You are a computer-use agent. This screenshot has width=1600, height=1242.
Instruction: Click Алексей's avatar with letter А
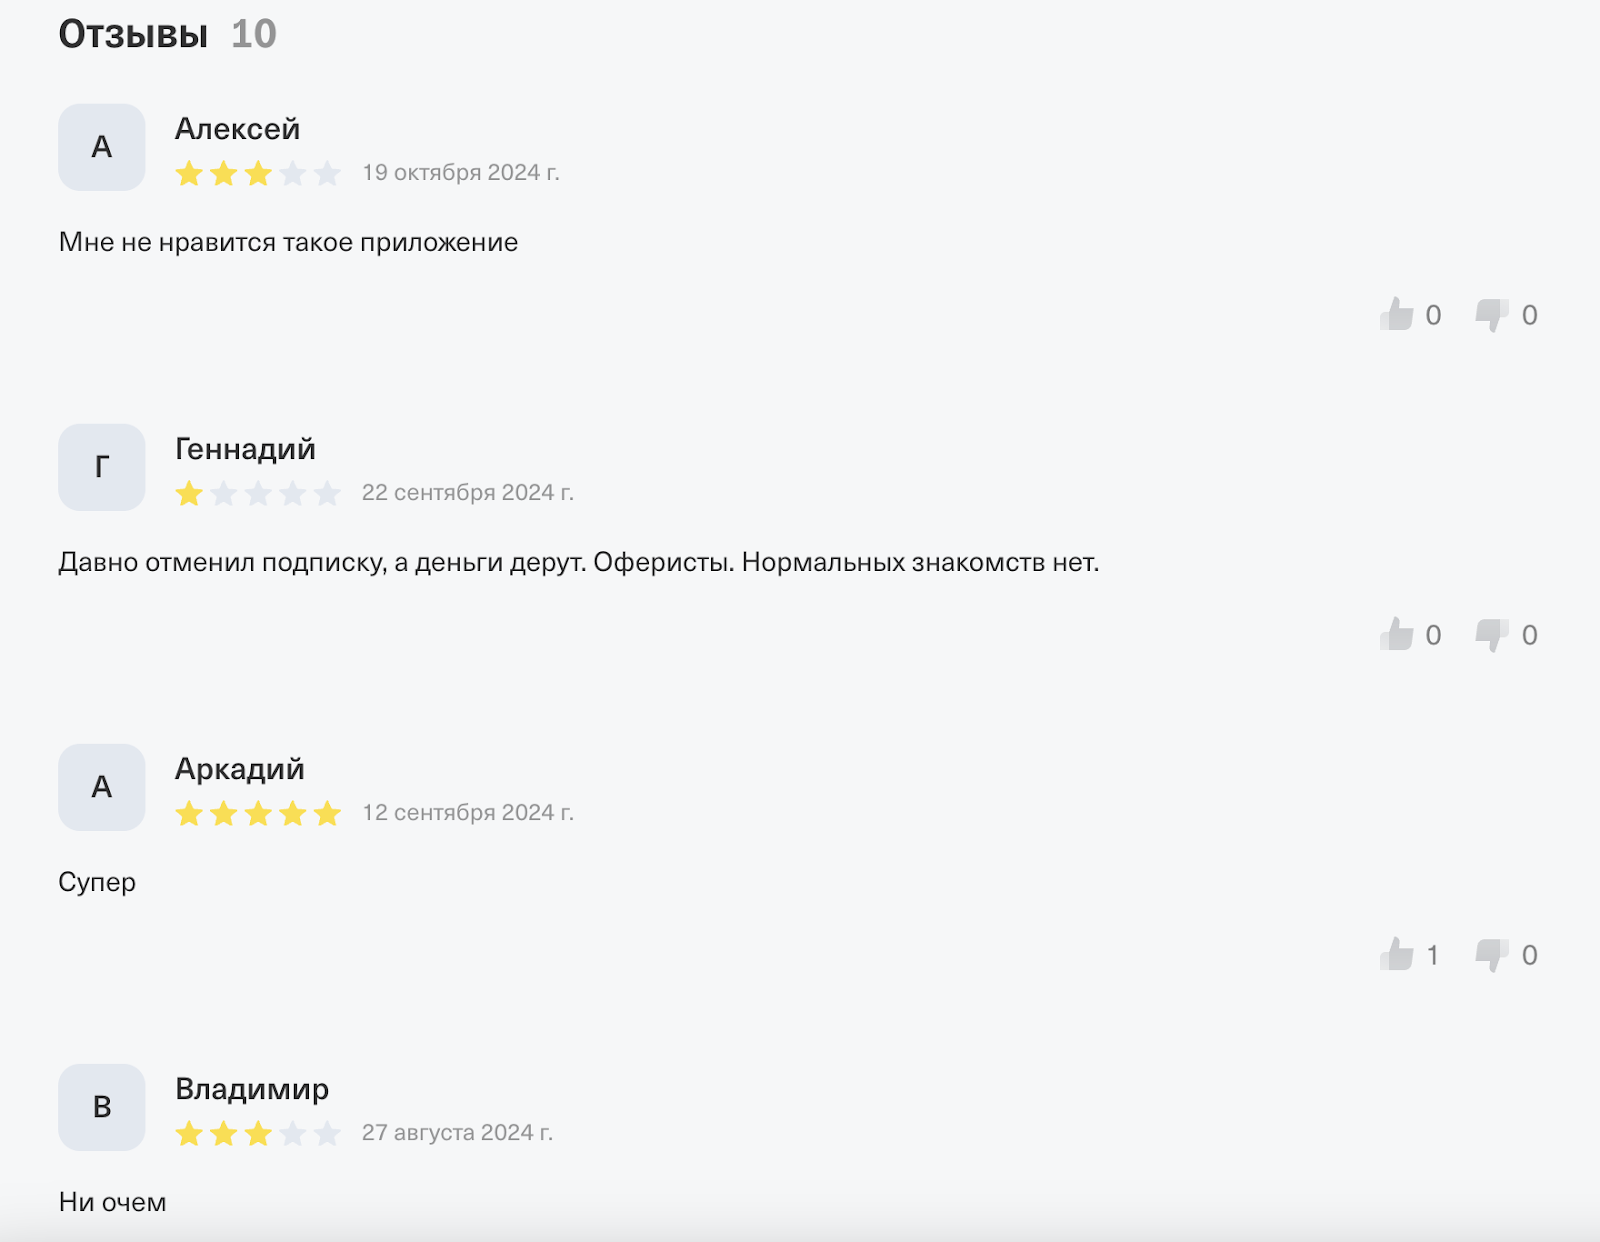coord(102,147)
